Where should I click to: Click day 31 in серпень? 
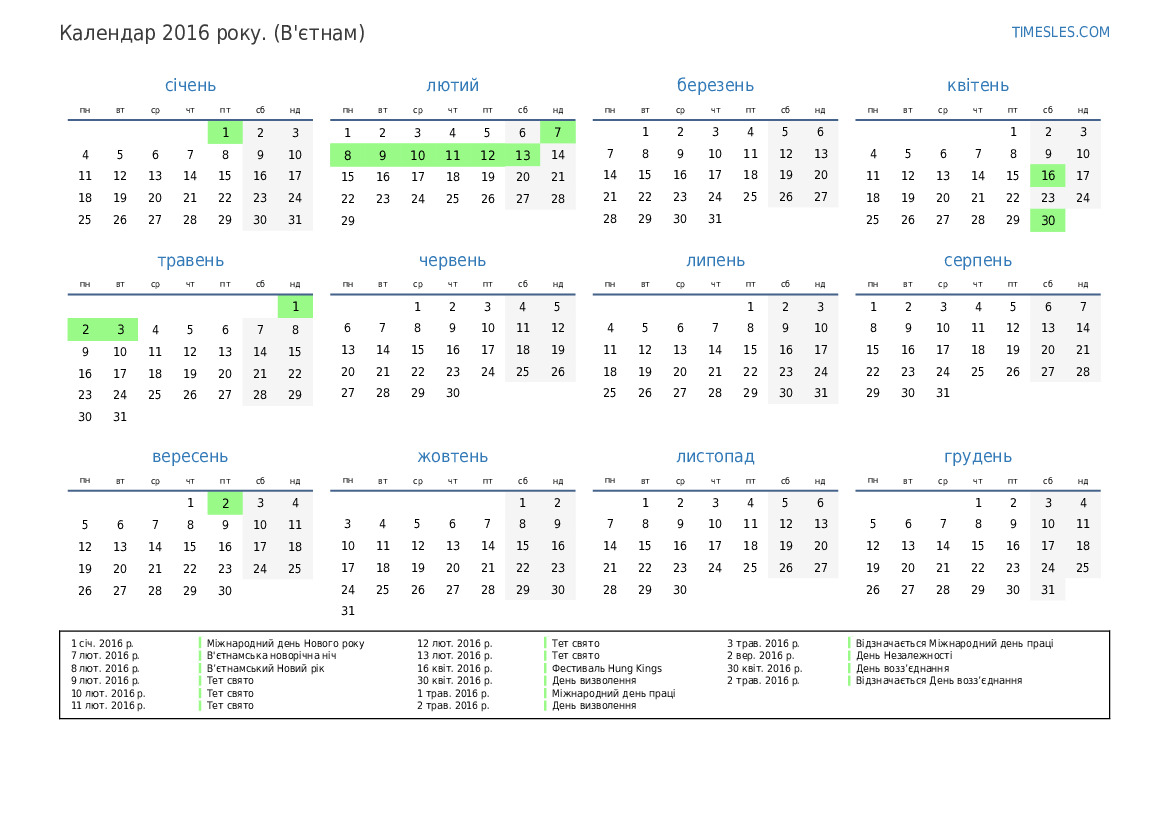pyautogui.click(x=942, y=393)
